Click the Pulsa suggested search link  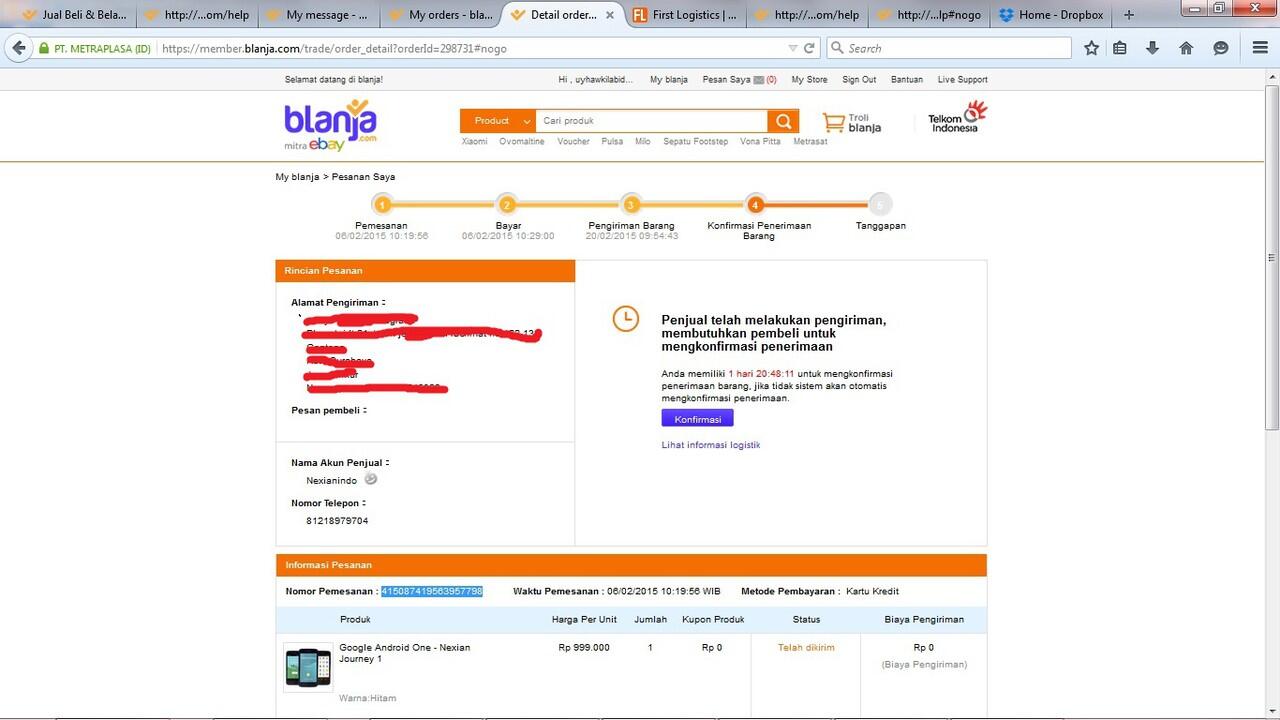click(612, 142)
